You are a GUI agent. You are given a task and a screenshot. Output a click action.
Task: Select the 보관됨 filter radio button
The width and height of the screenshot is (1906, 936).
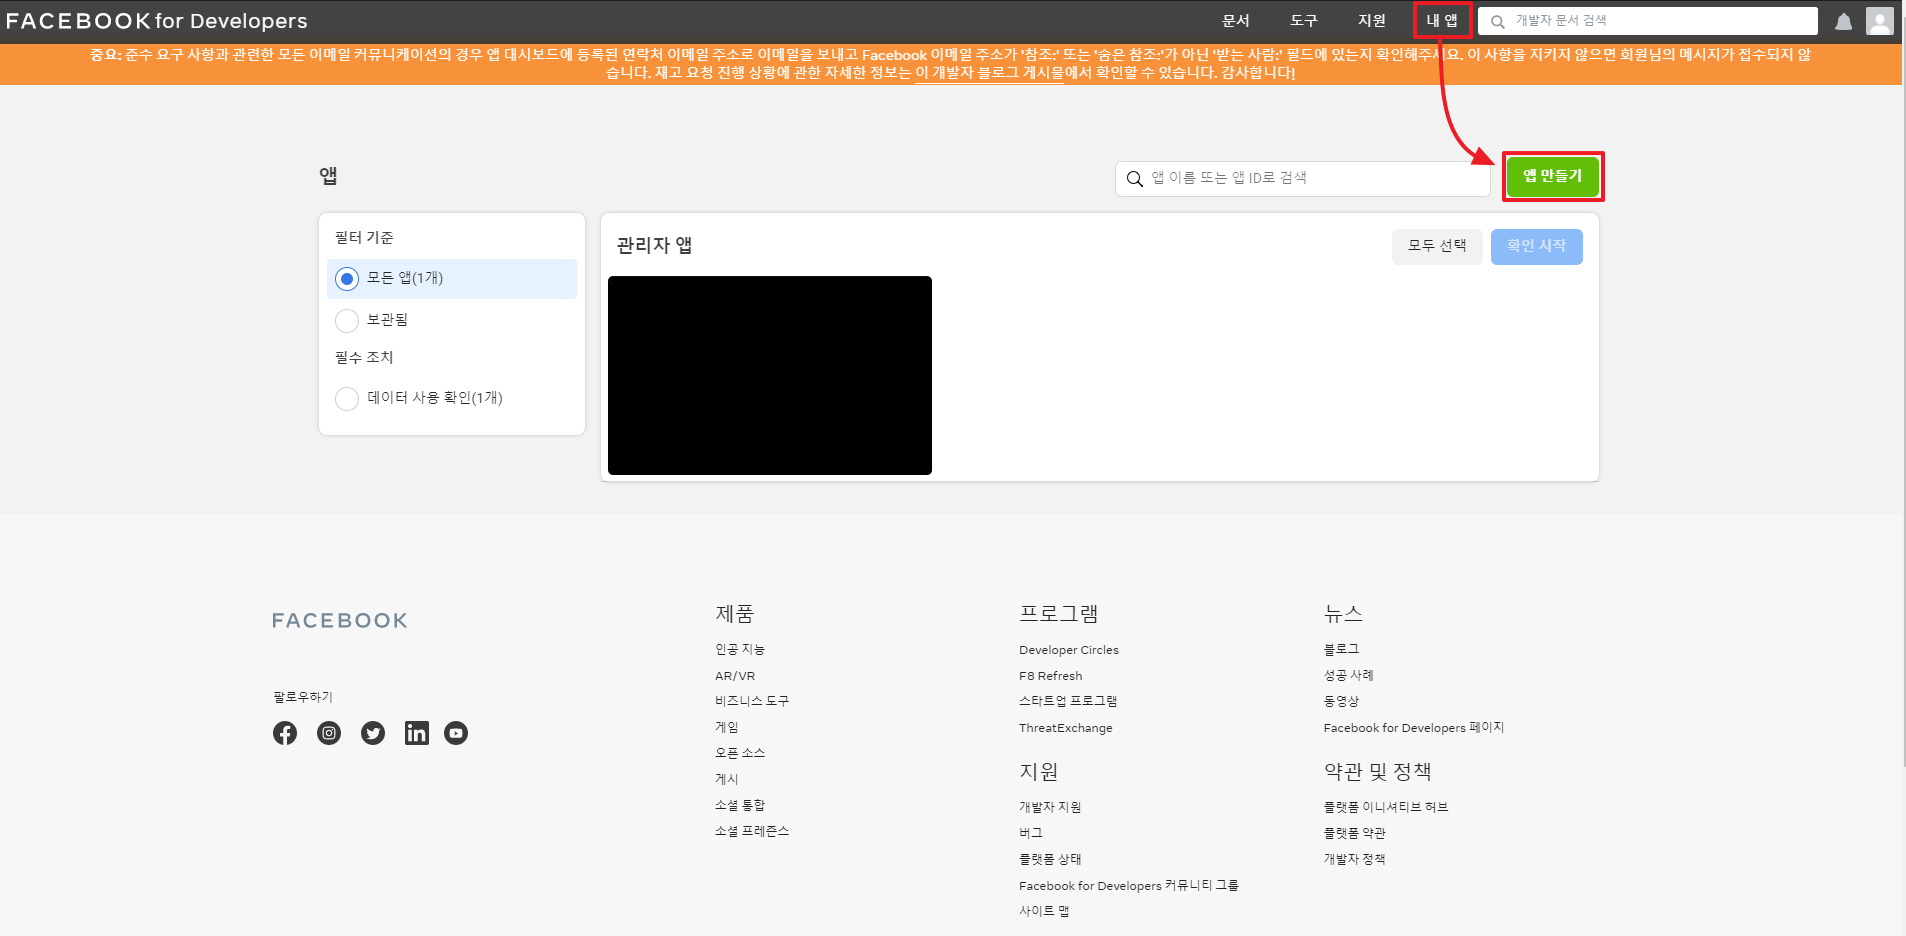pyautogui.click(x=347, y=321)
